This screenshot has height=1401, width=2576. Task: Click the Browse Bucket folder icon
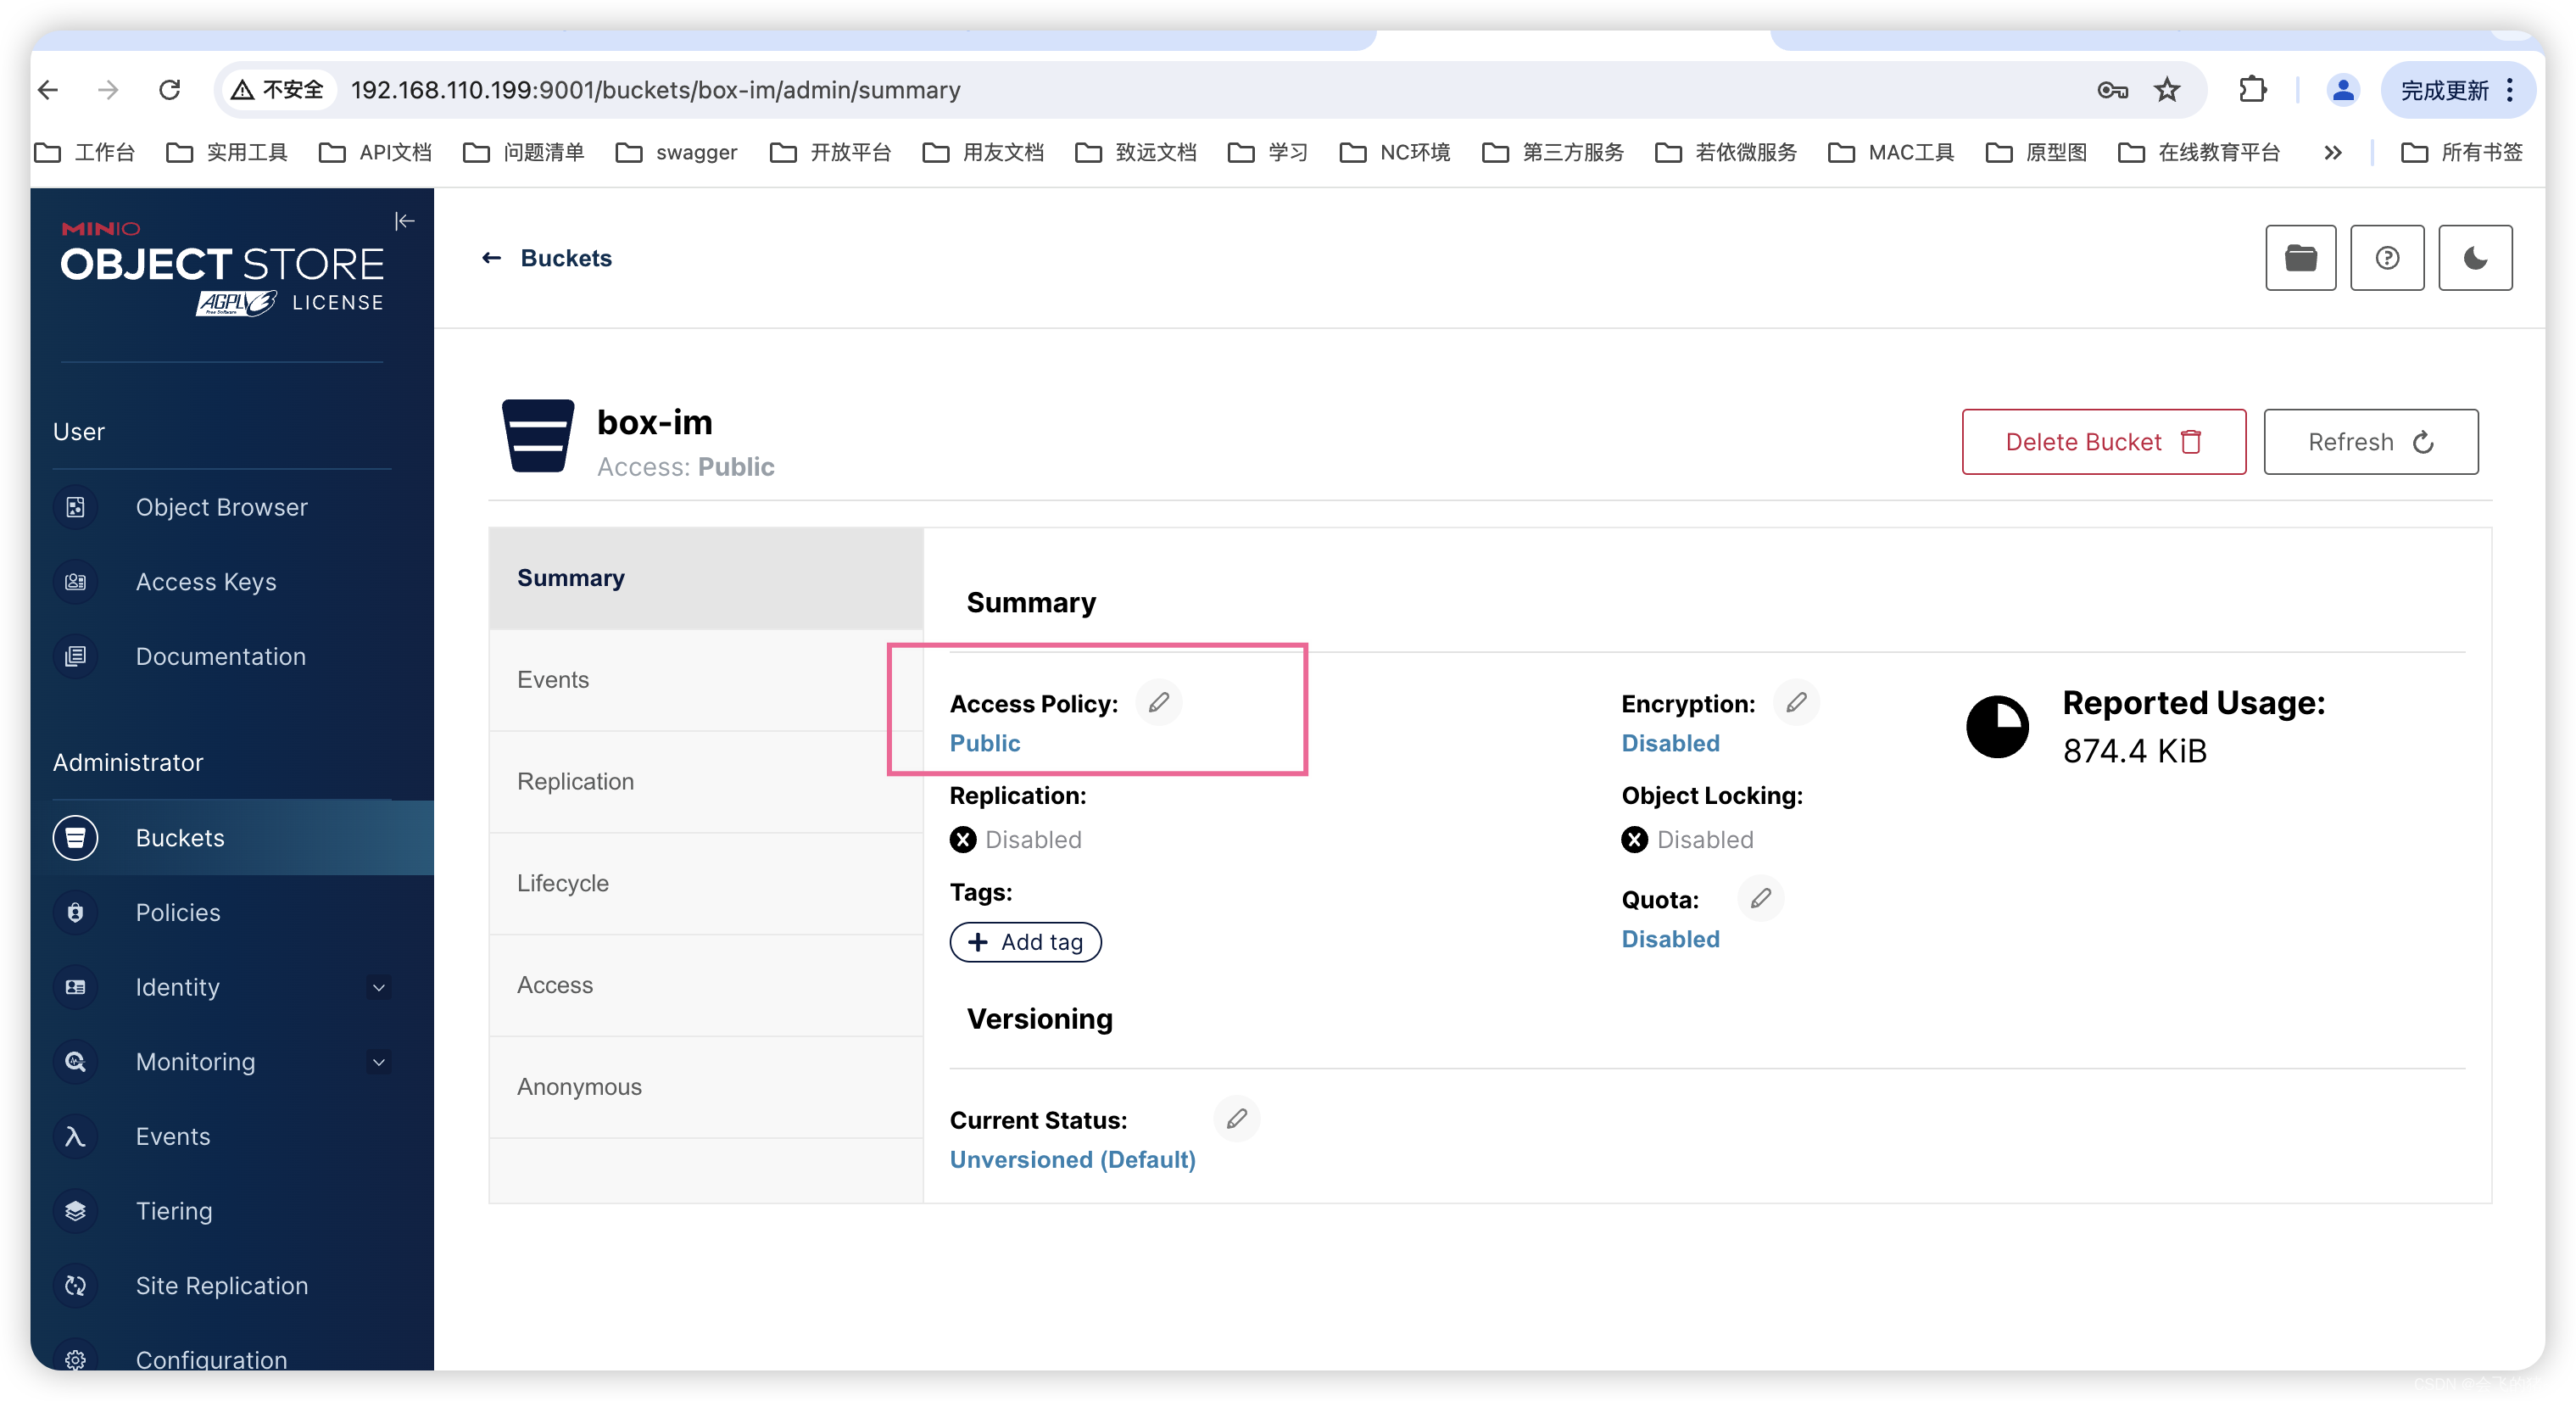click(2300, 258)
